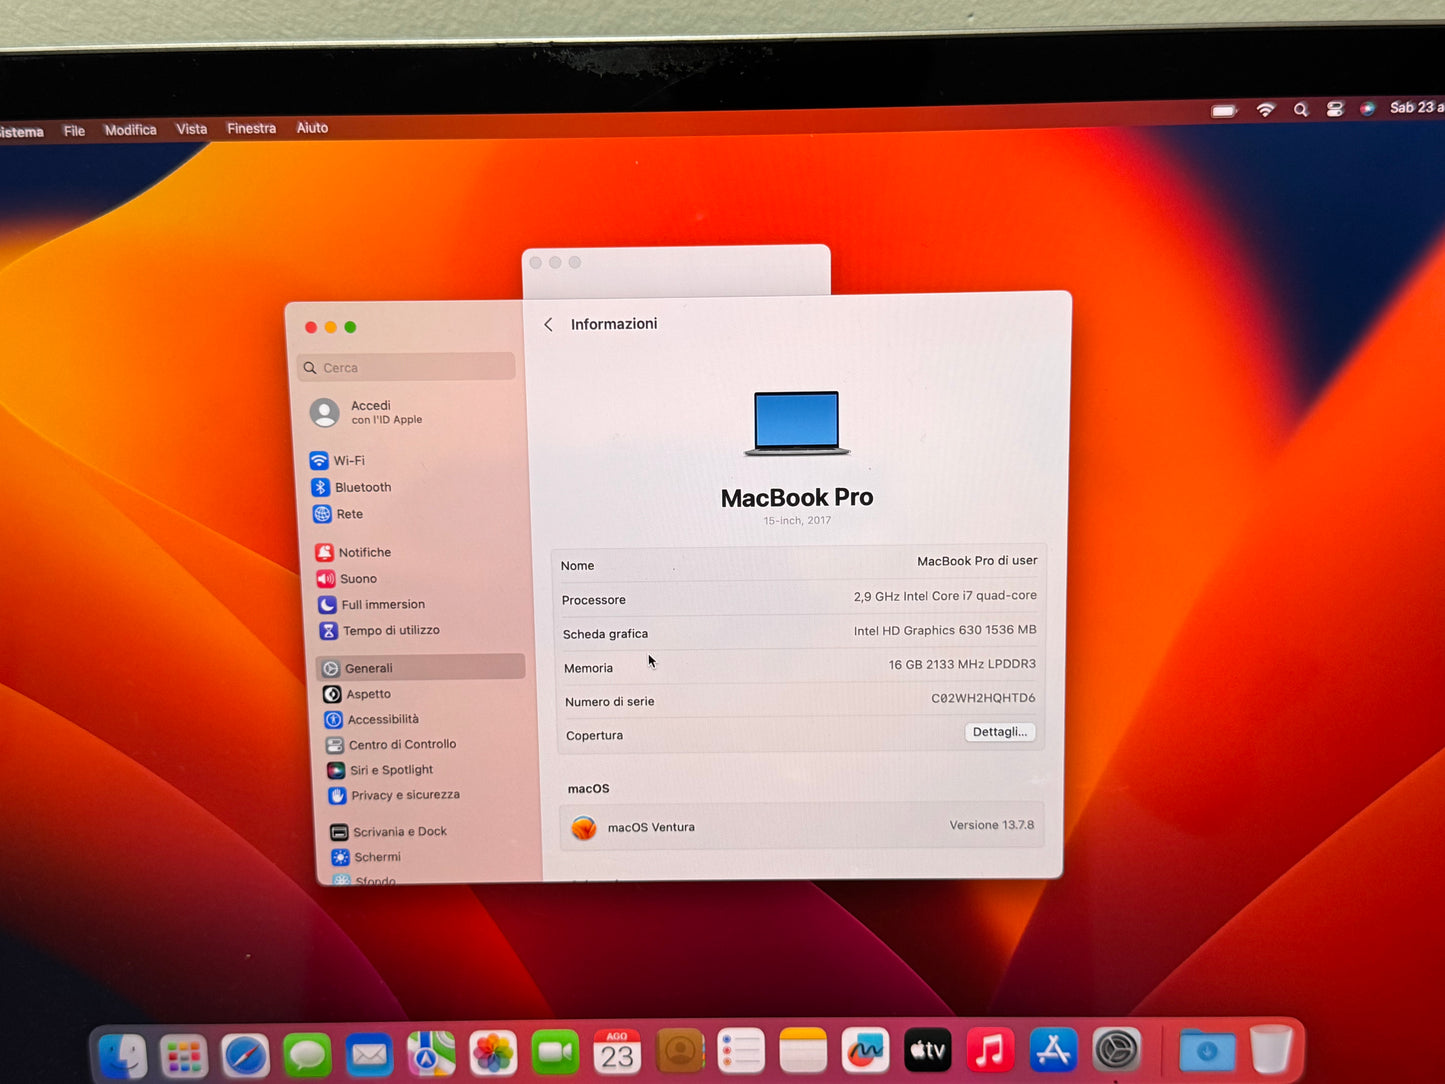Open the Trash in the Dock
Image resolution: width=1445 pixels, height=1084 pixels.
(1271, 1049)
